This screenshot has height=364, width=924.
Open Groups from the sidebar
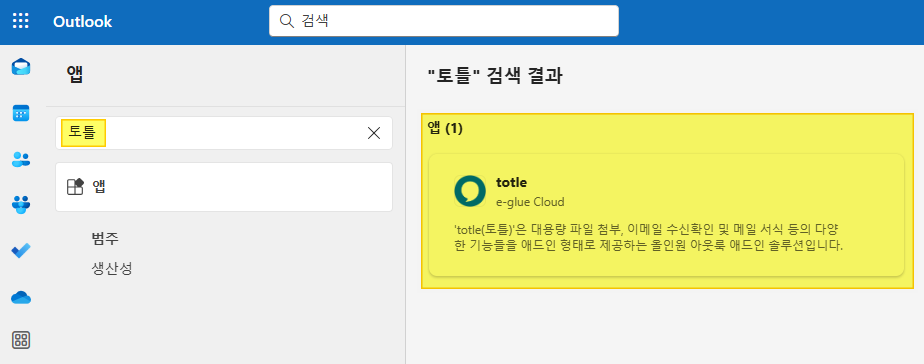point(21,205)
